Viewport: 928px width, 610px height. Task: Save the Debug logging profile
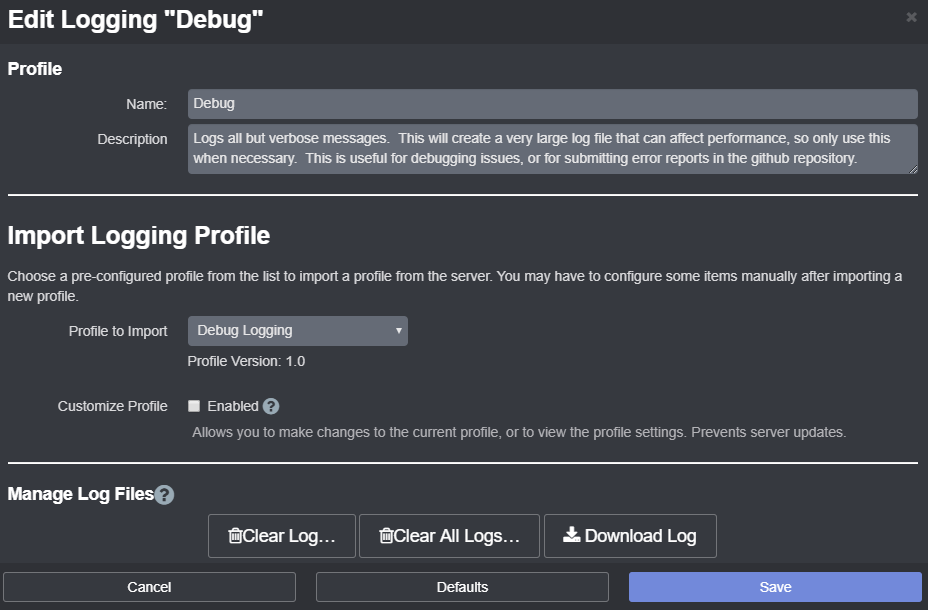774,587
